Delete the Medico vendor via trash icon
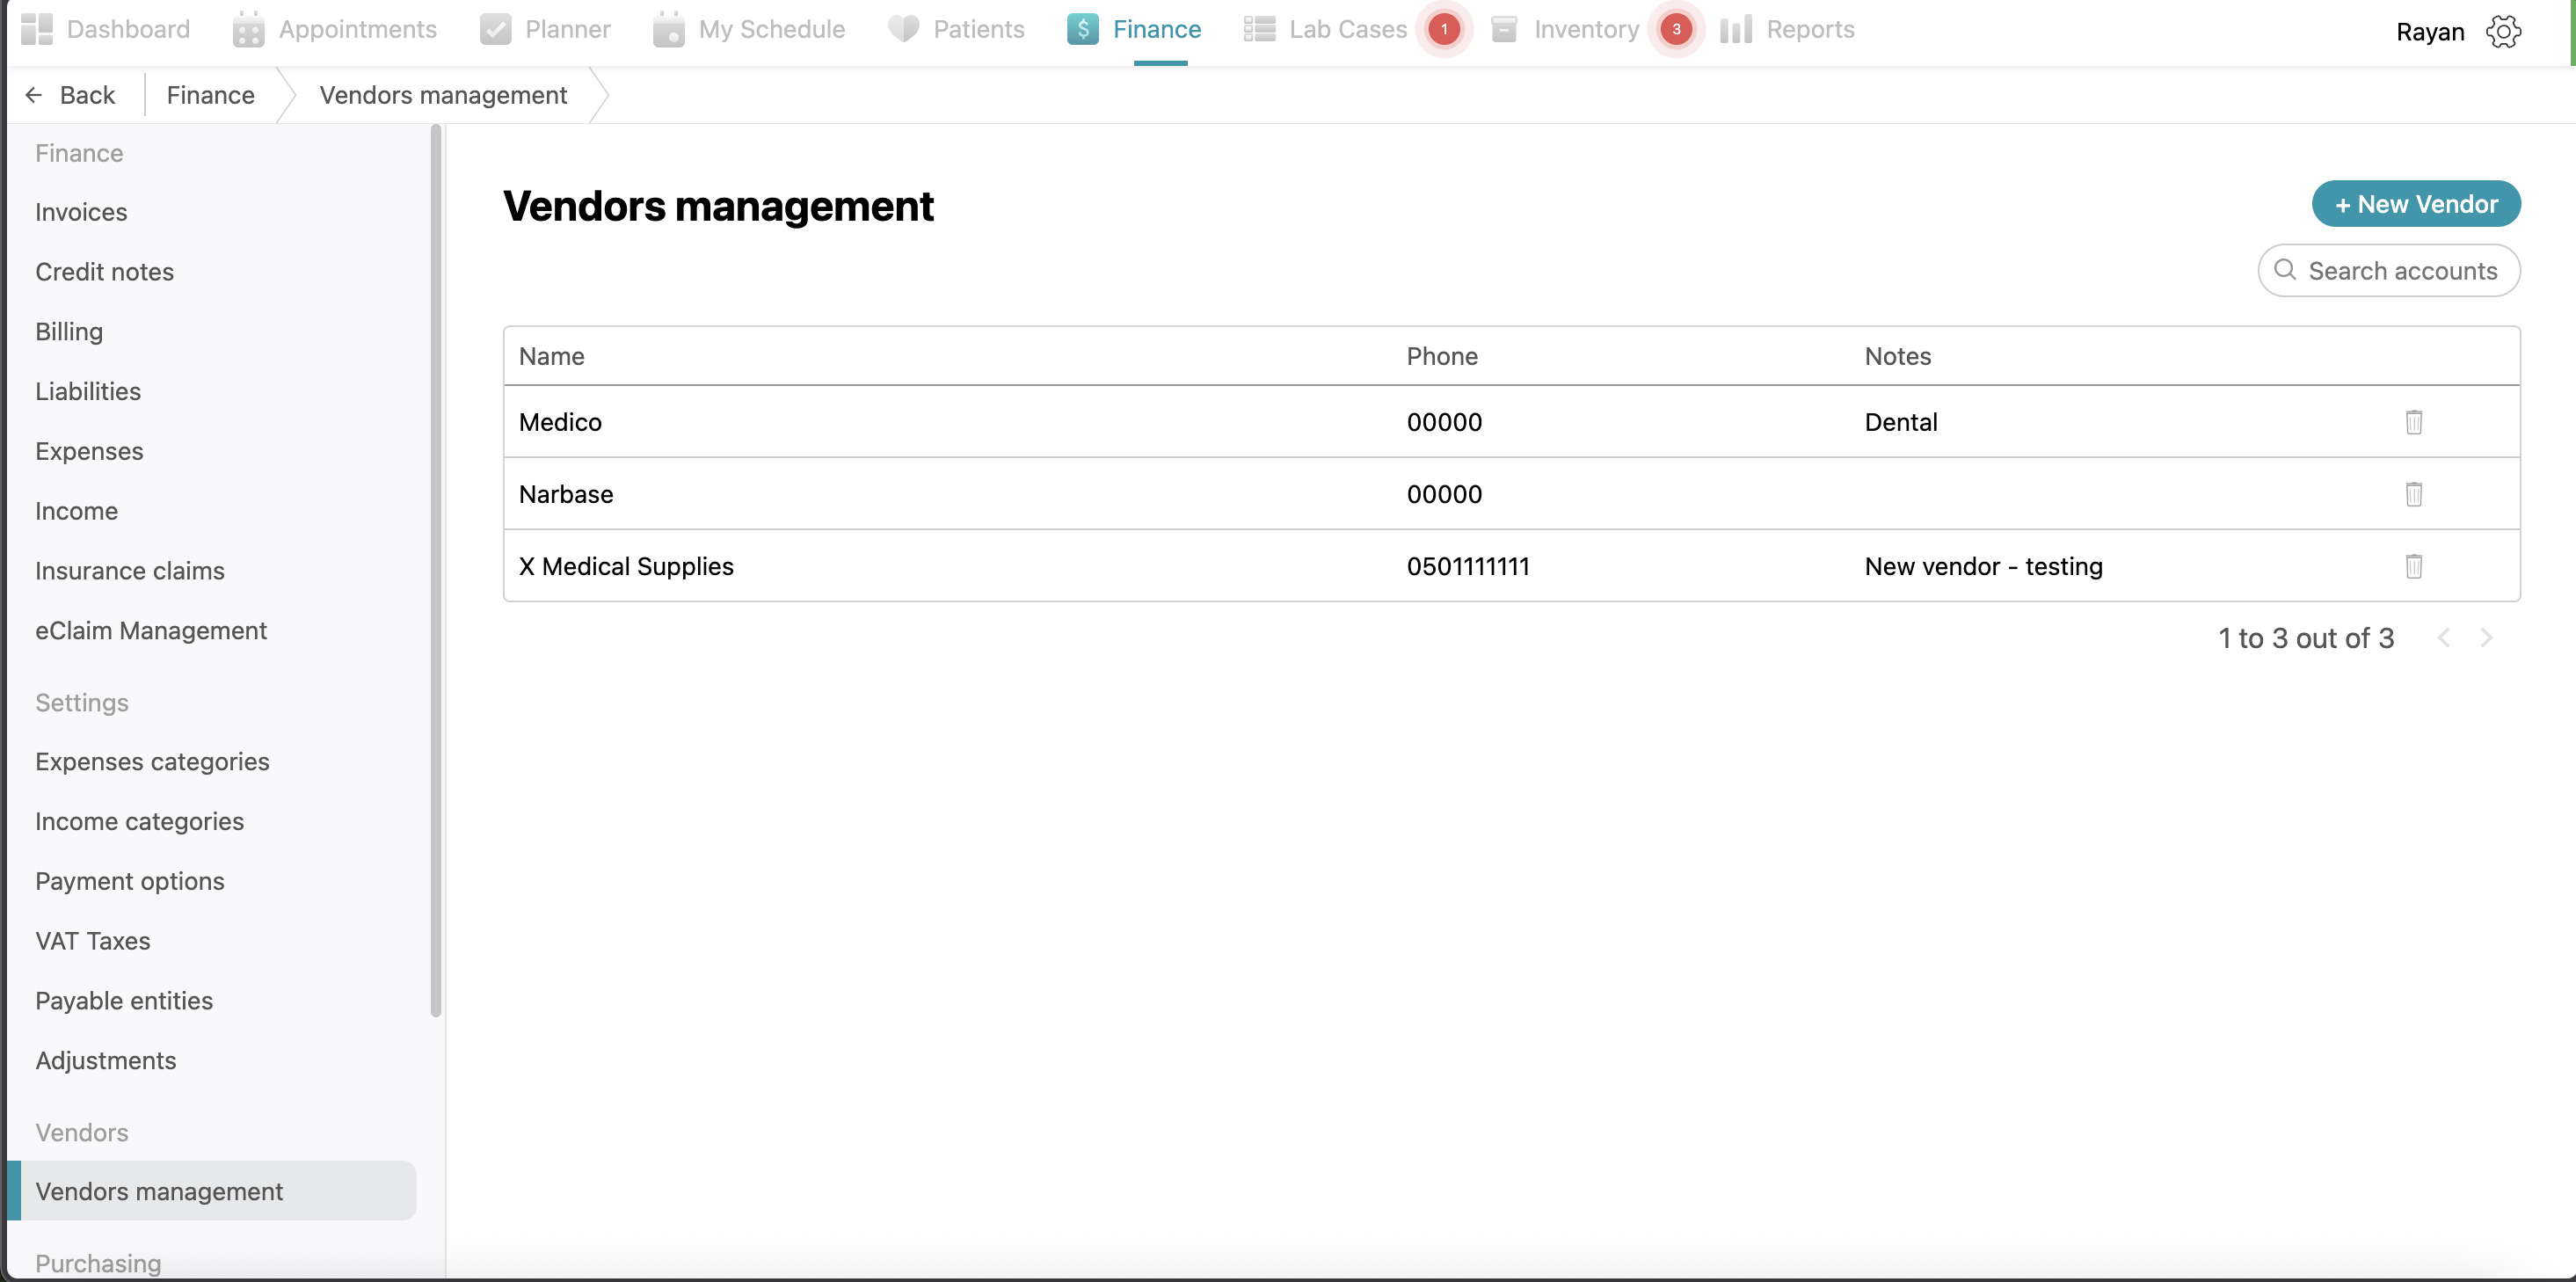This screenshot has height=1282, width=2576. 2413,422
